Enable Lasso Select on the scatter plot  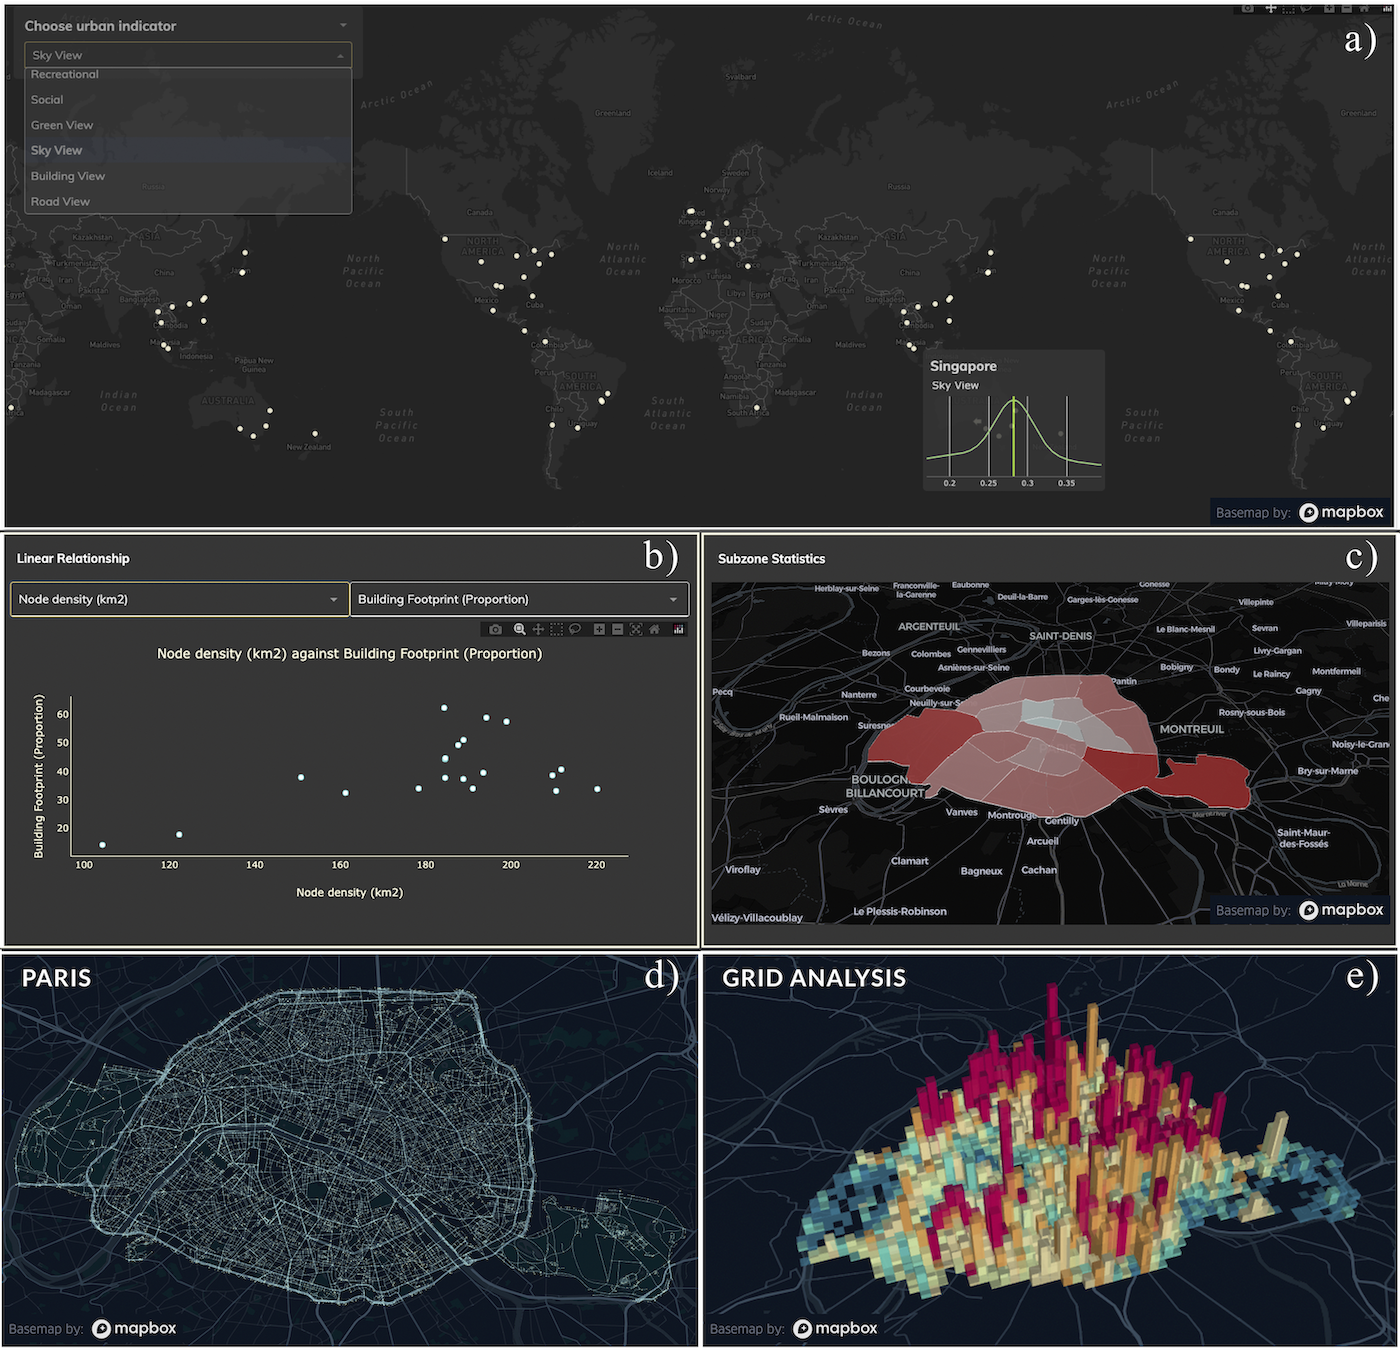575,629
